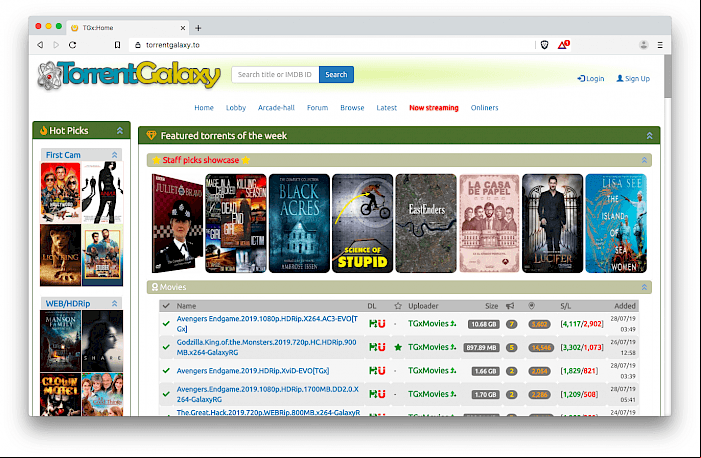Open the La Casa de Papel poster
This screenshot has height=458, width=701.
[x=489, y=223]
